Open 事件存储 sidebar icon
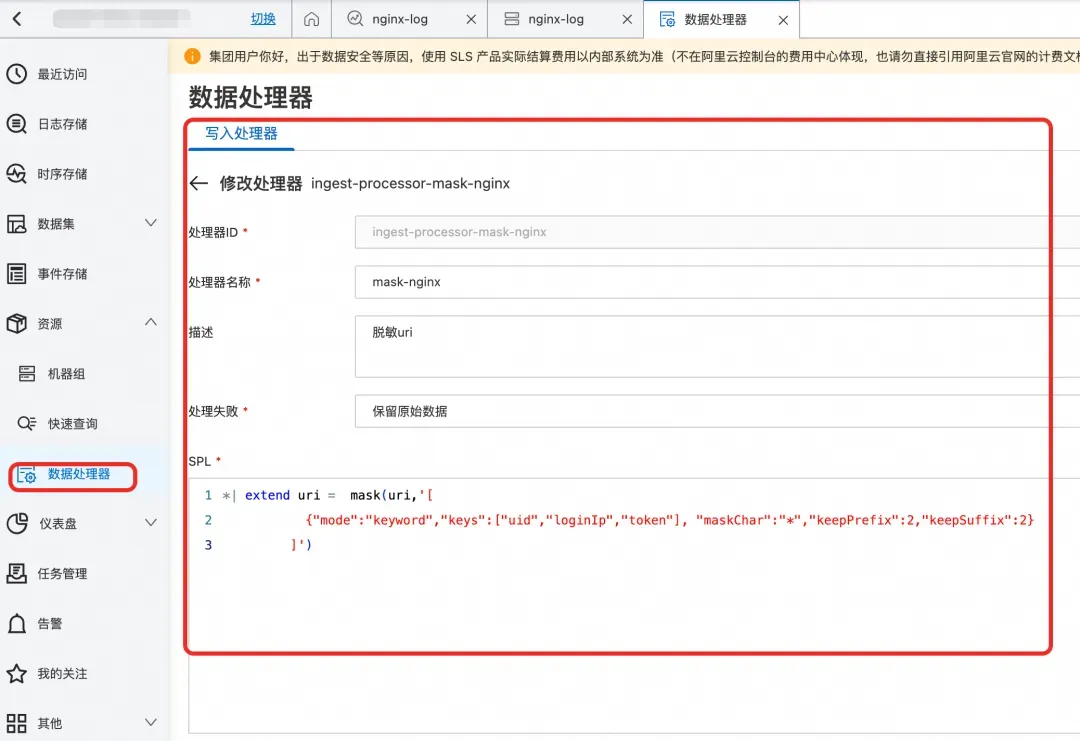1080x741 pixels. (17, 273)
